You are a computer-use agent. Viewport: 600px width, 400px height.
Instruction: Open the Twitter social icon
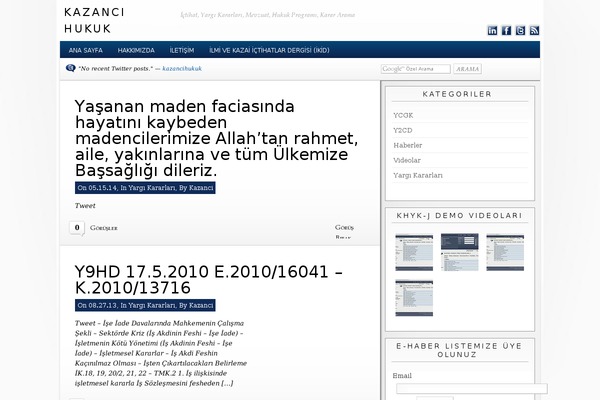point(520,31)
